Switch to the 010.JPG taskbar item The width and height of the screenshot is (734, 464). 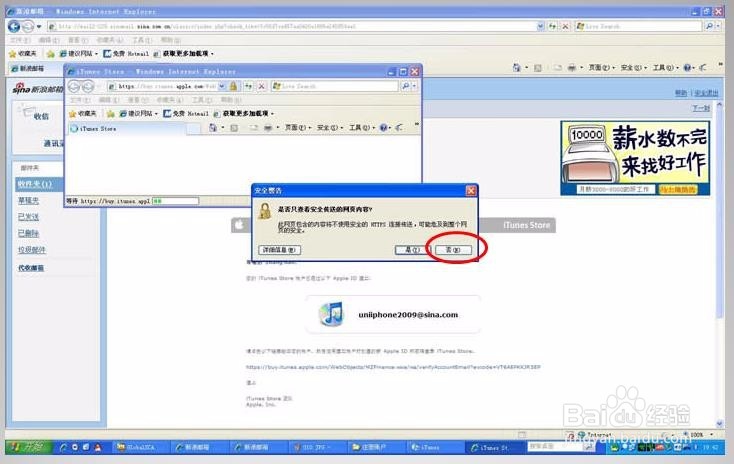pyautogui.click(x=317, y=448)
